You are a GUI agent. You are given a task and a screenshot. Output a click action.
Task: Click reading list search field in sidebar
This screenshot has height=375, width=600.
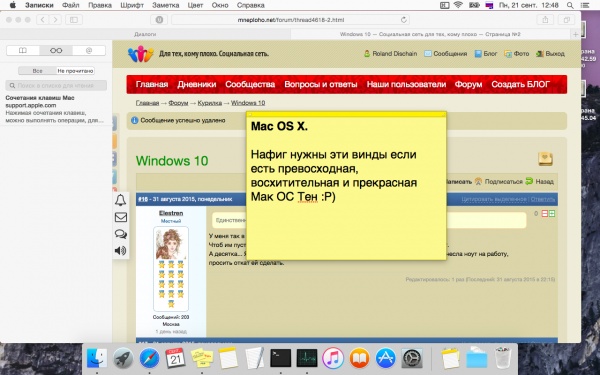tap(56, 86)
